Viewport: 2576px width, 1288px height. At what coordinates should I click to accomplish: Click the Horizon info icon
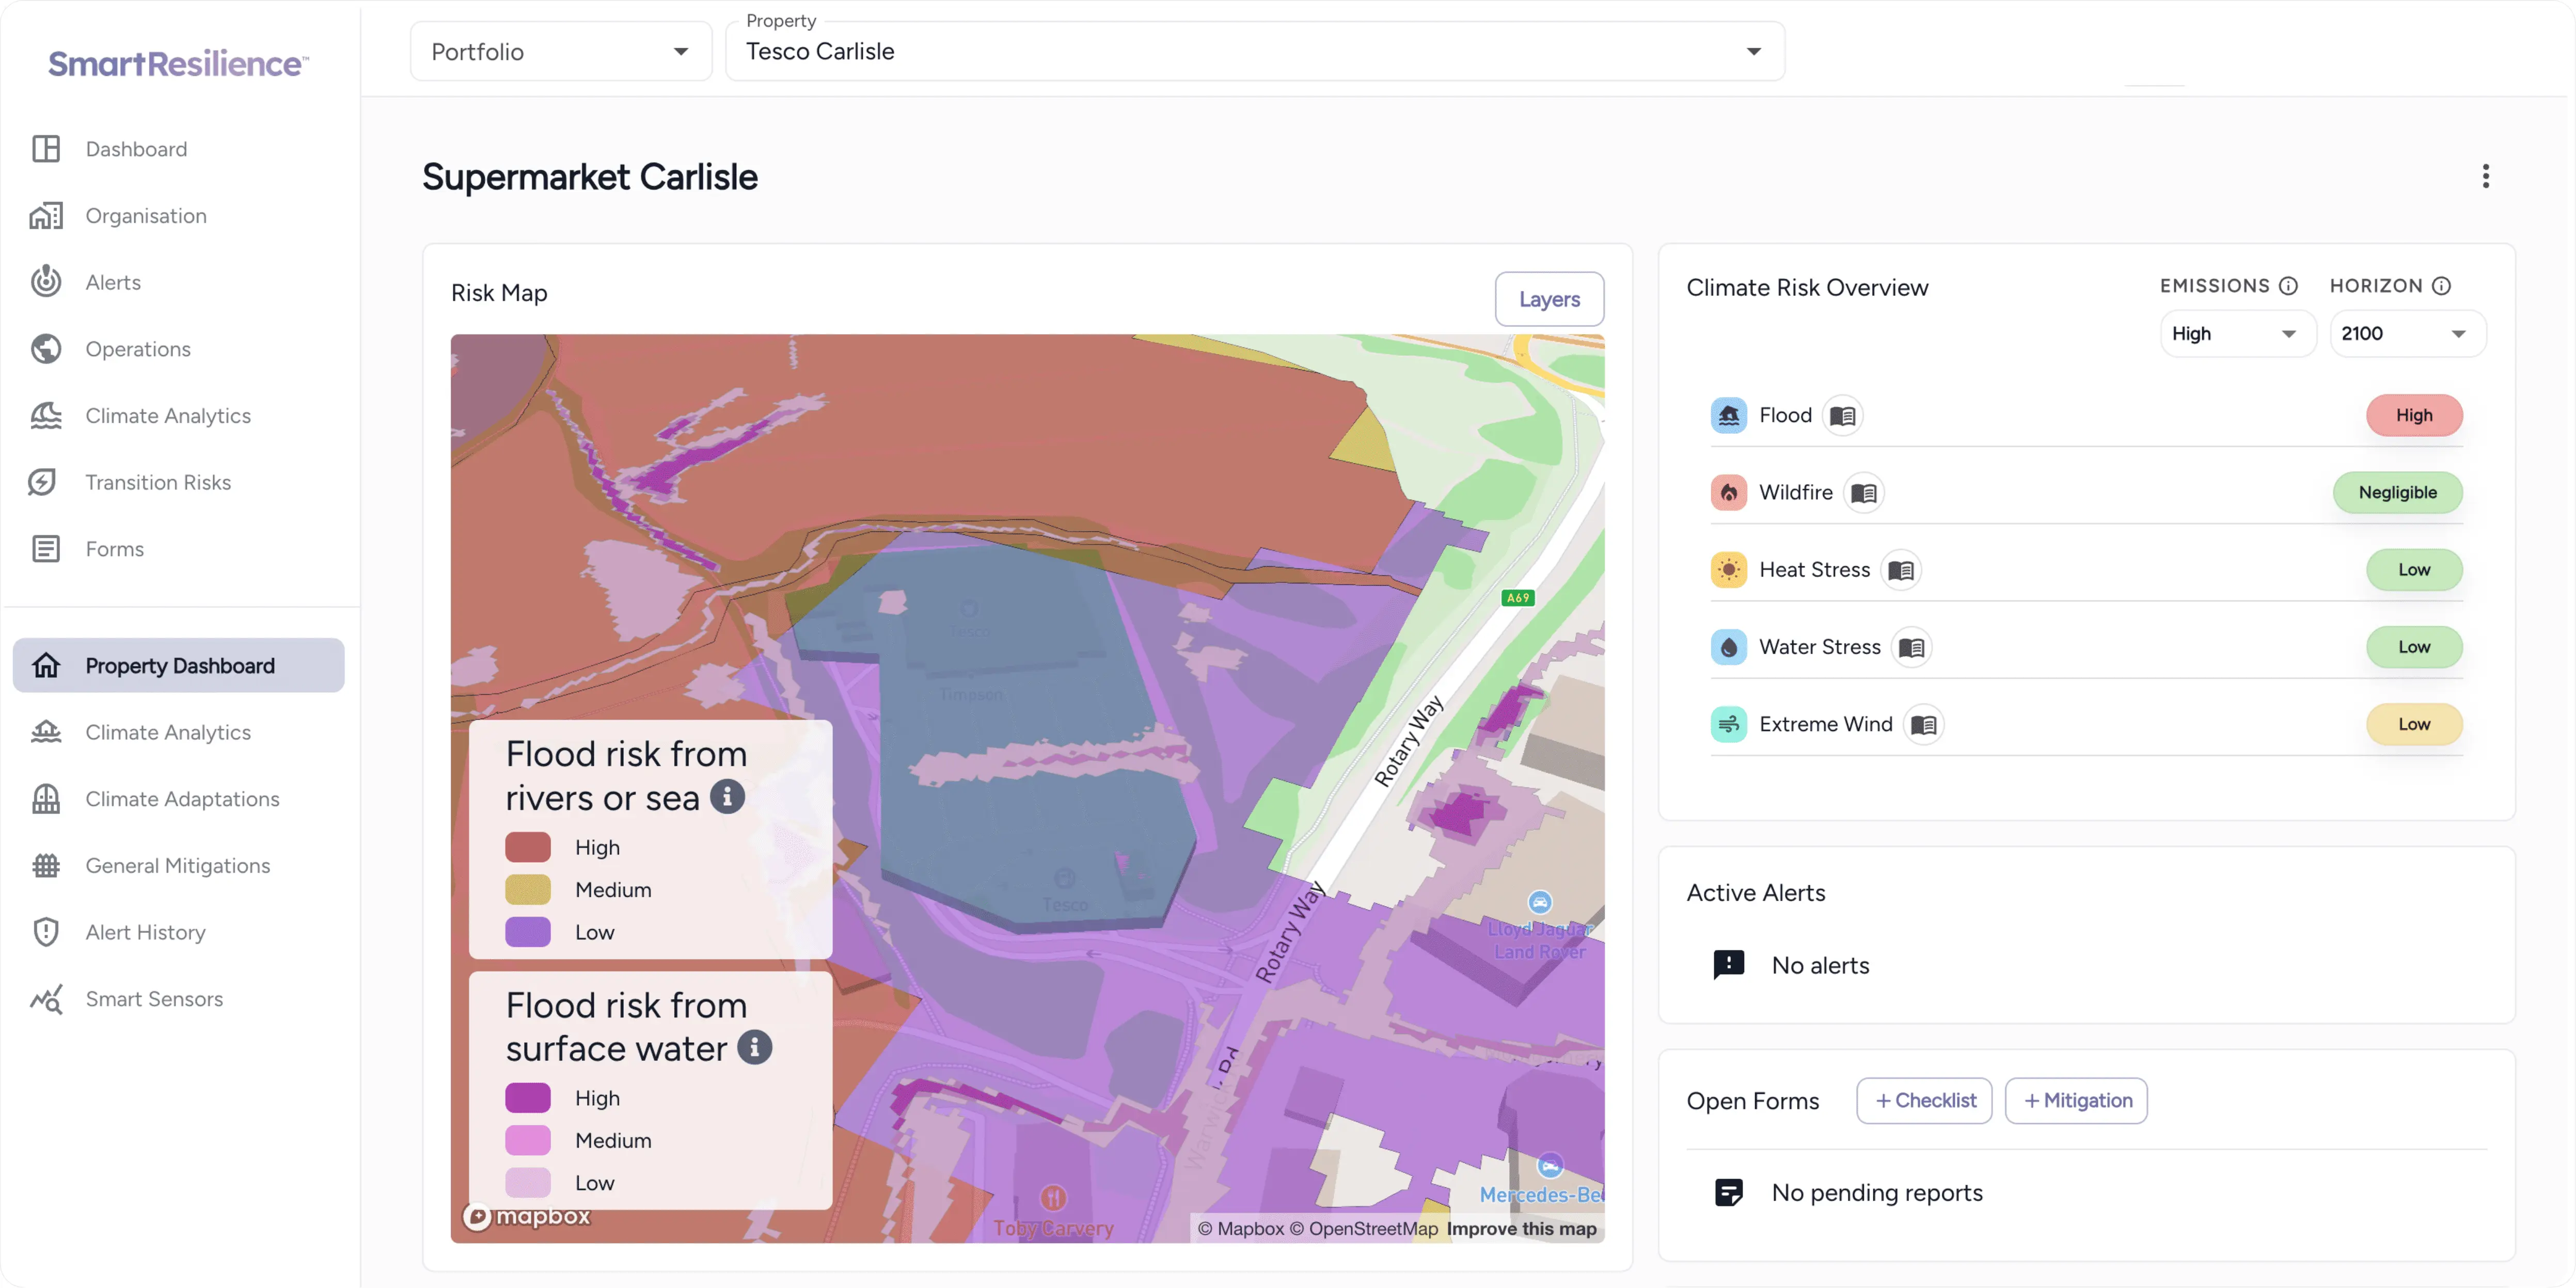(x=2442, y=286)
